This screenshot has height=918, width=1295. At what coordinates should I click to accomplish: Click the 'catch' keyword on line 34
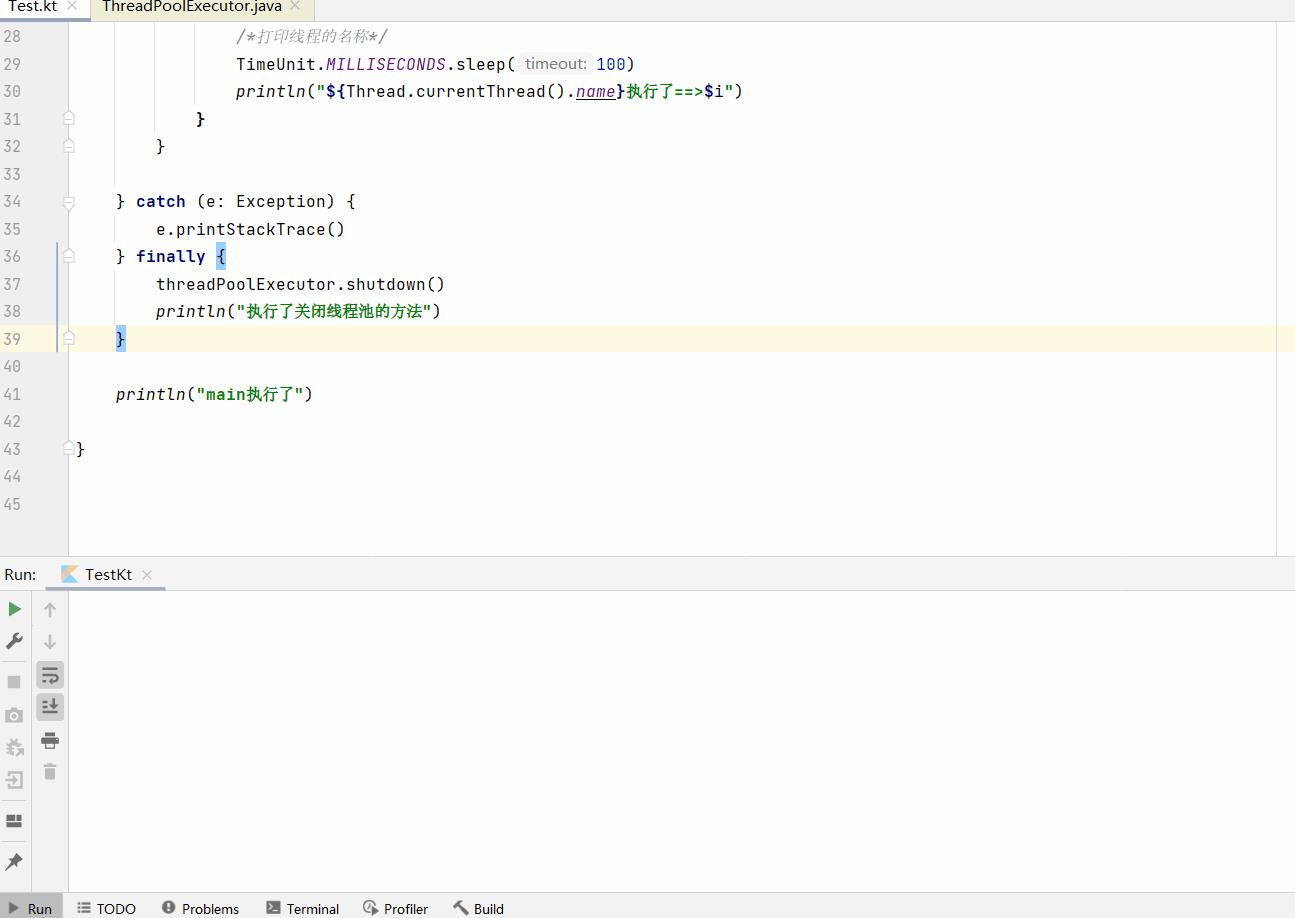click(161, 201)
